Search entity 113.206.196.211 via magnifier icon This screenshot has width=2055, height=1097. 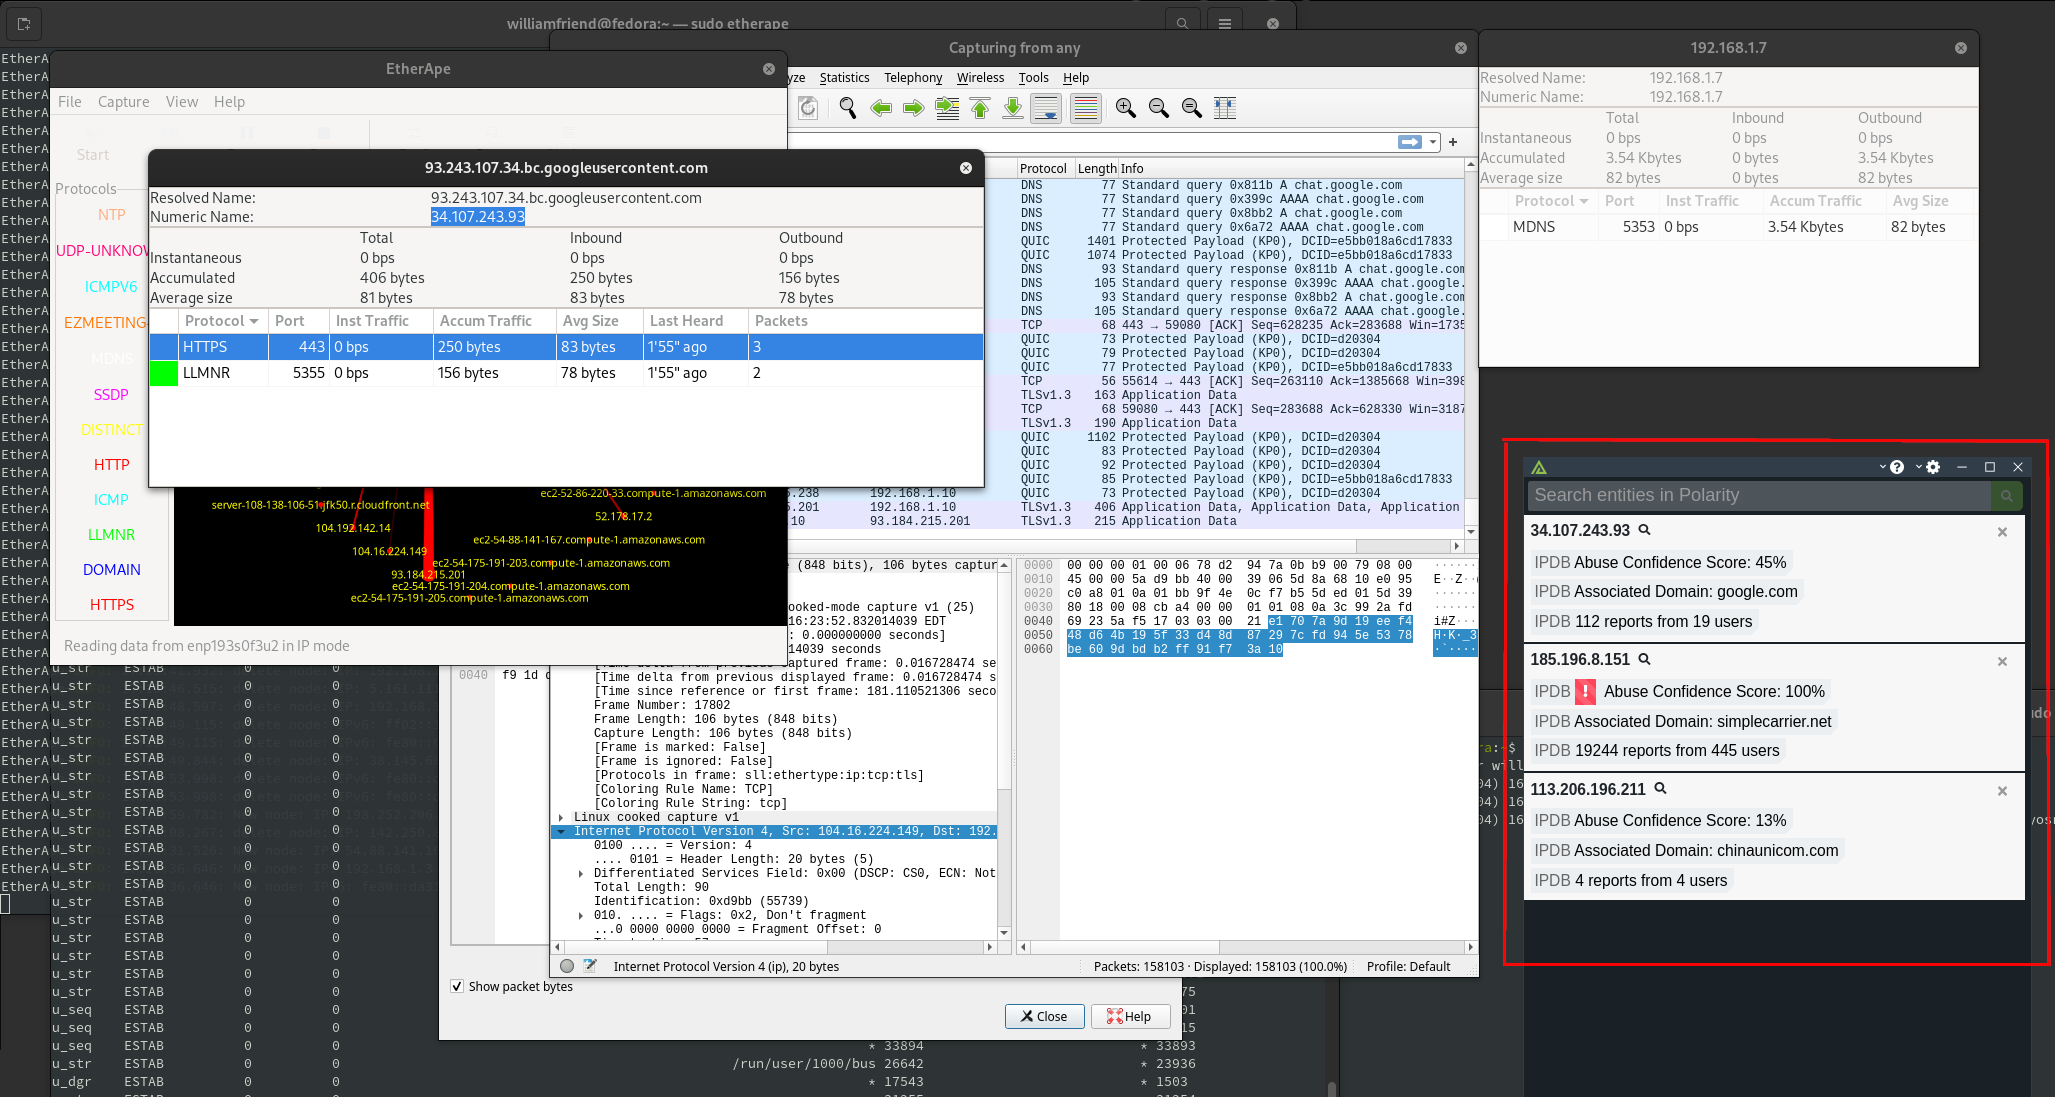pos(1660,788)
